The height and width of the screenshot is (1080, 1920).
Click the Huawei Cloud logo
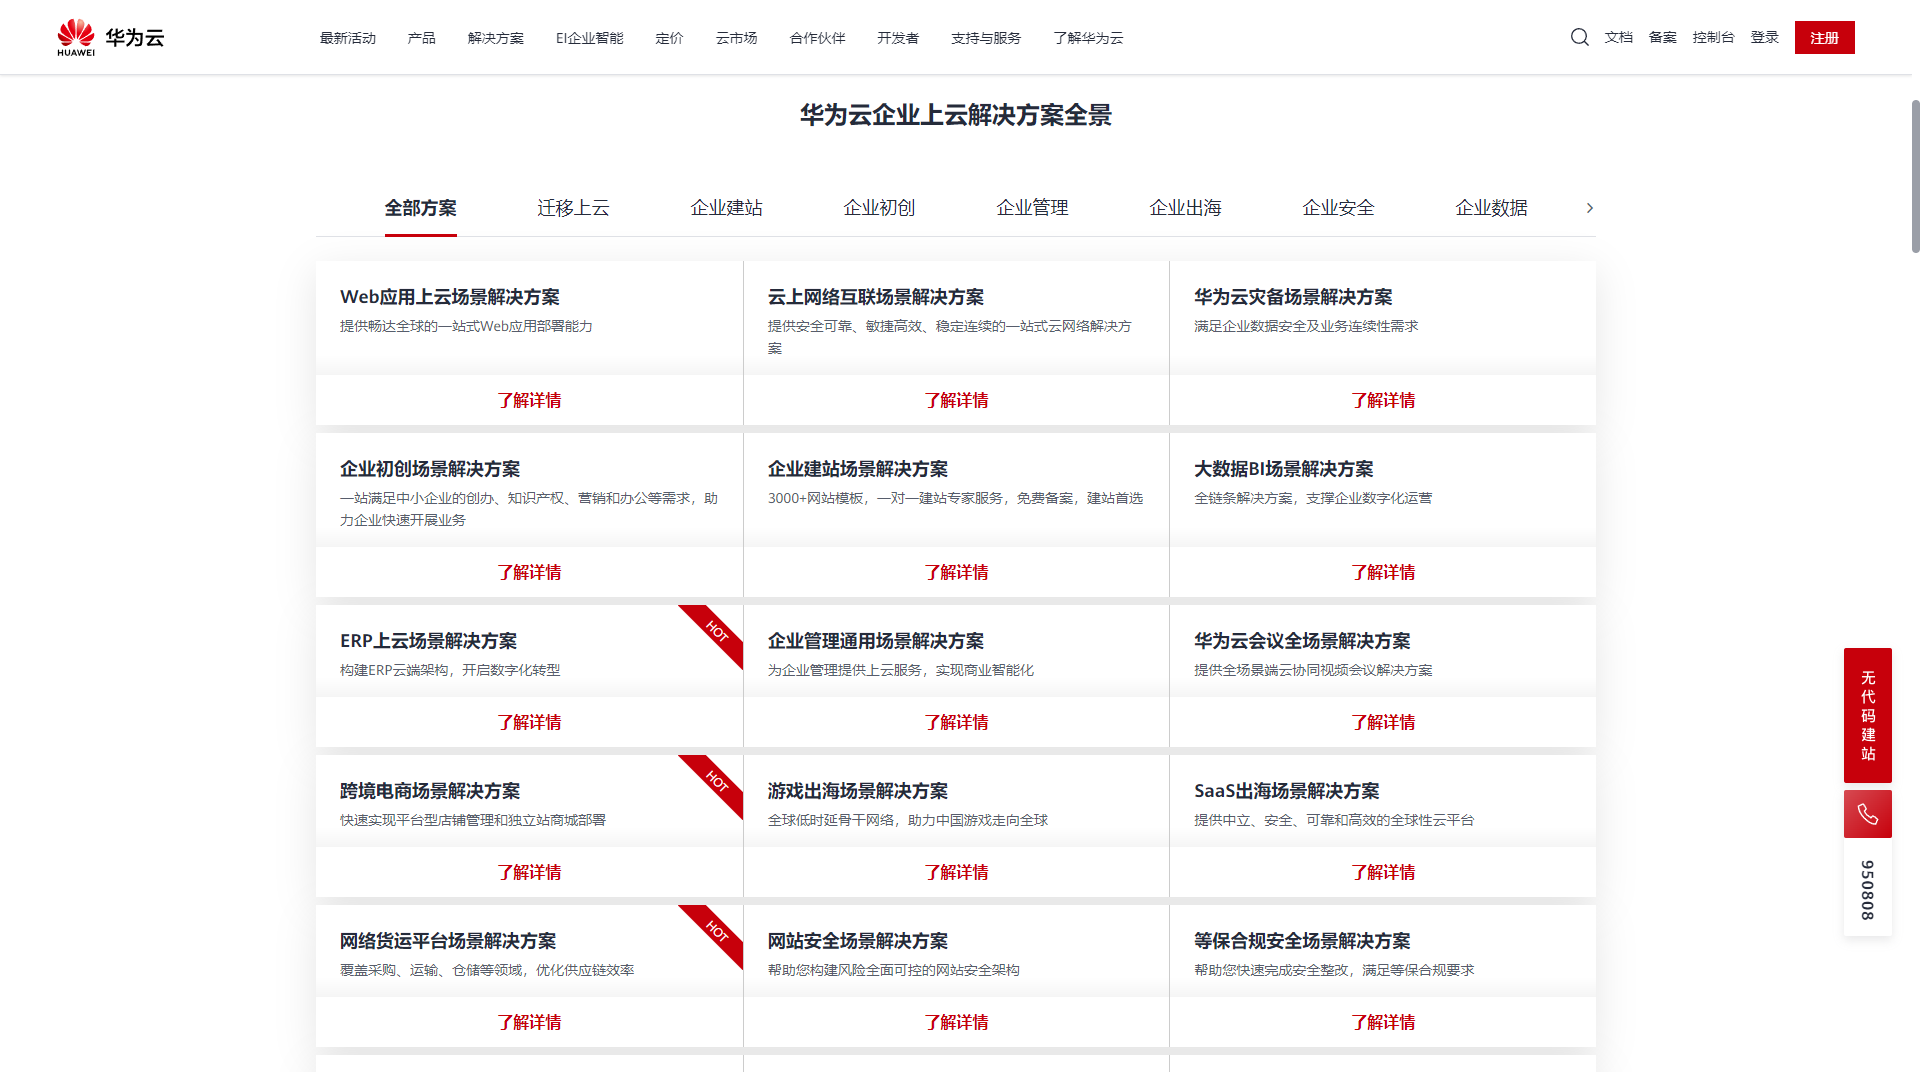[110, 37]
